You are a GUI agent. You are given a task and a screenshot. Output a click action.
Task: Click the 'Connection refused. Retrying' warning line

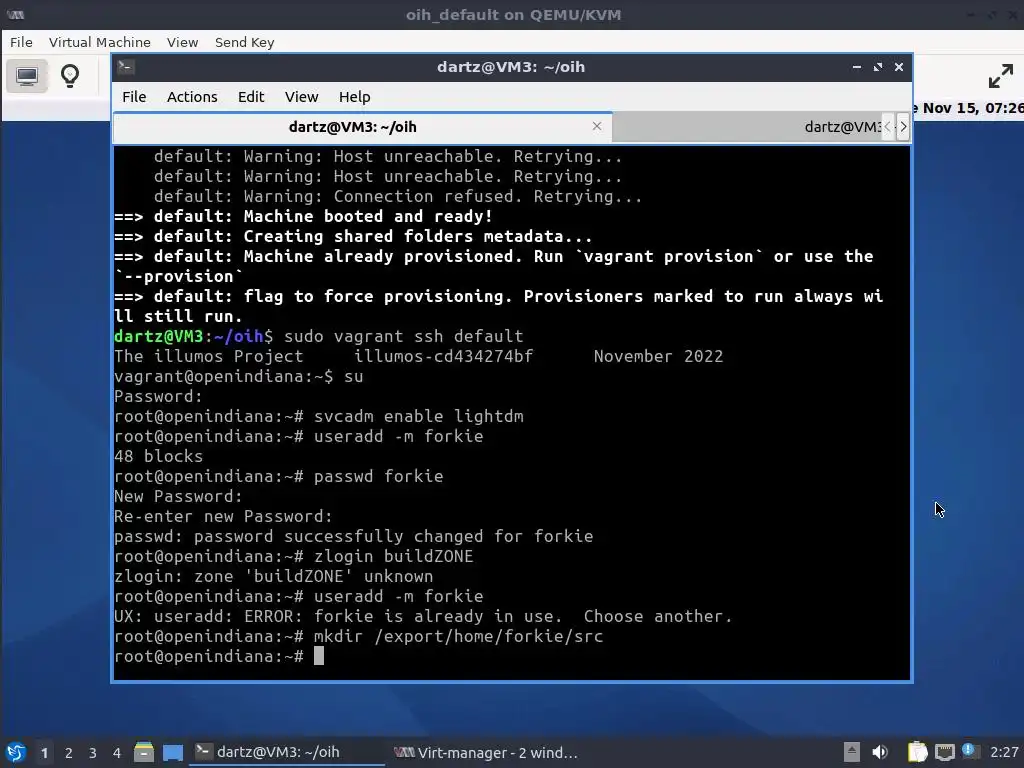point(398,197)
